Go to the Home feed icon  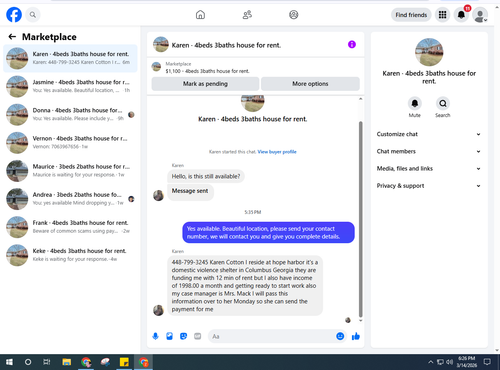200,15
